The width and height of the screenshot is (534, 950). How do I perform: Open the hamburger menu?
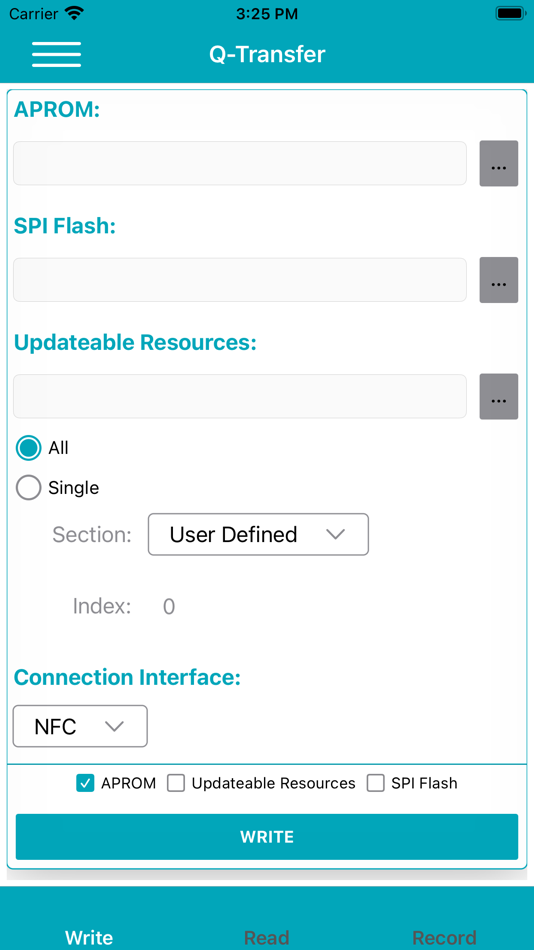[x=56, y=55]
